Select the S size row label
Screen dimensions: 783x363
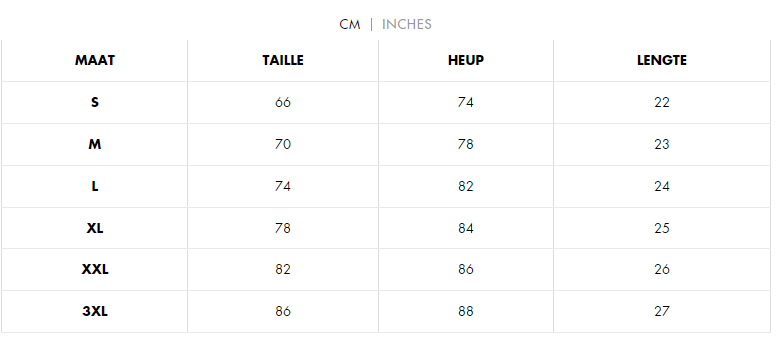coord(95,102)
